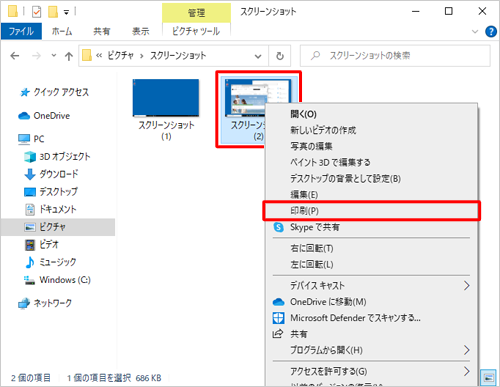Switch to the ホーム ribbon tab
The image size is (500, 387).
click(62, 31)
